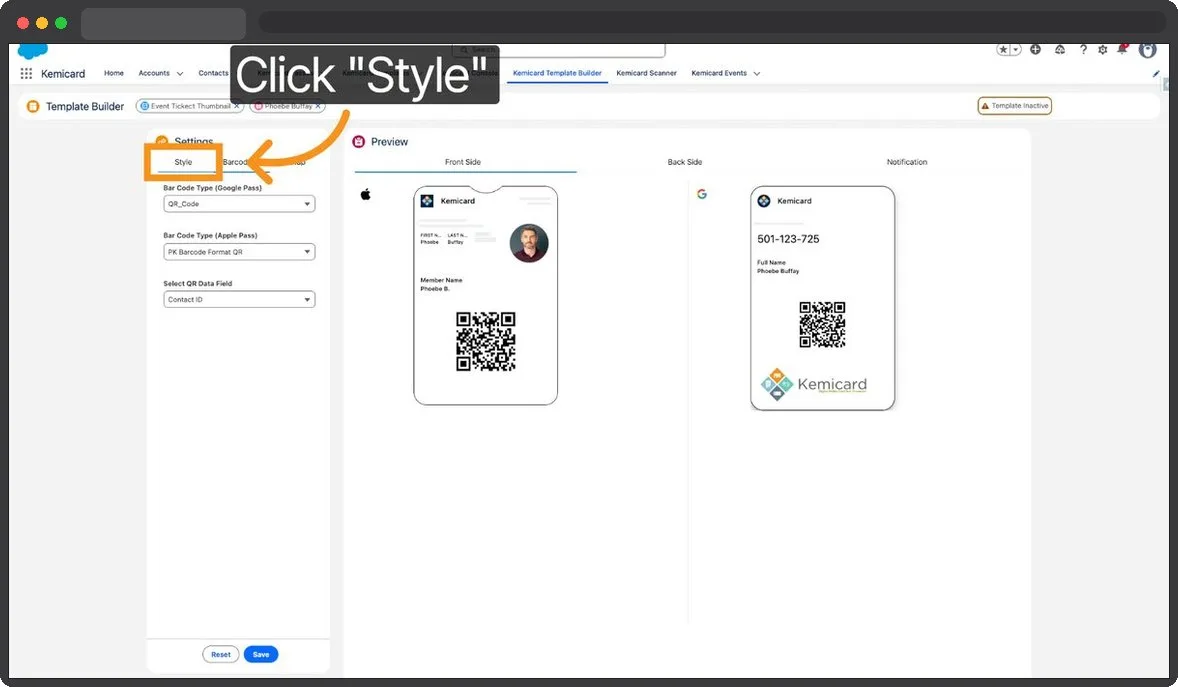Click the pencil icon to edit navigation

[x=1155, y=74]
